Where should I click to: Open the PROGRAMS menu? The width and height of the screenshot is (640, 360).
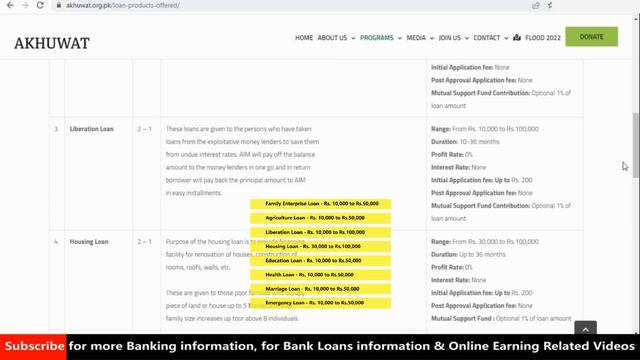(376, 38)
